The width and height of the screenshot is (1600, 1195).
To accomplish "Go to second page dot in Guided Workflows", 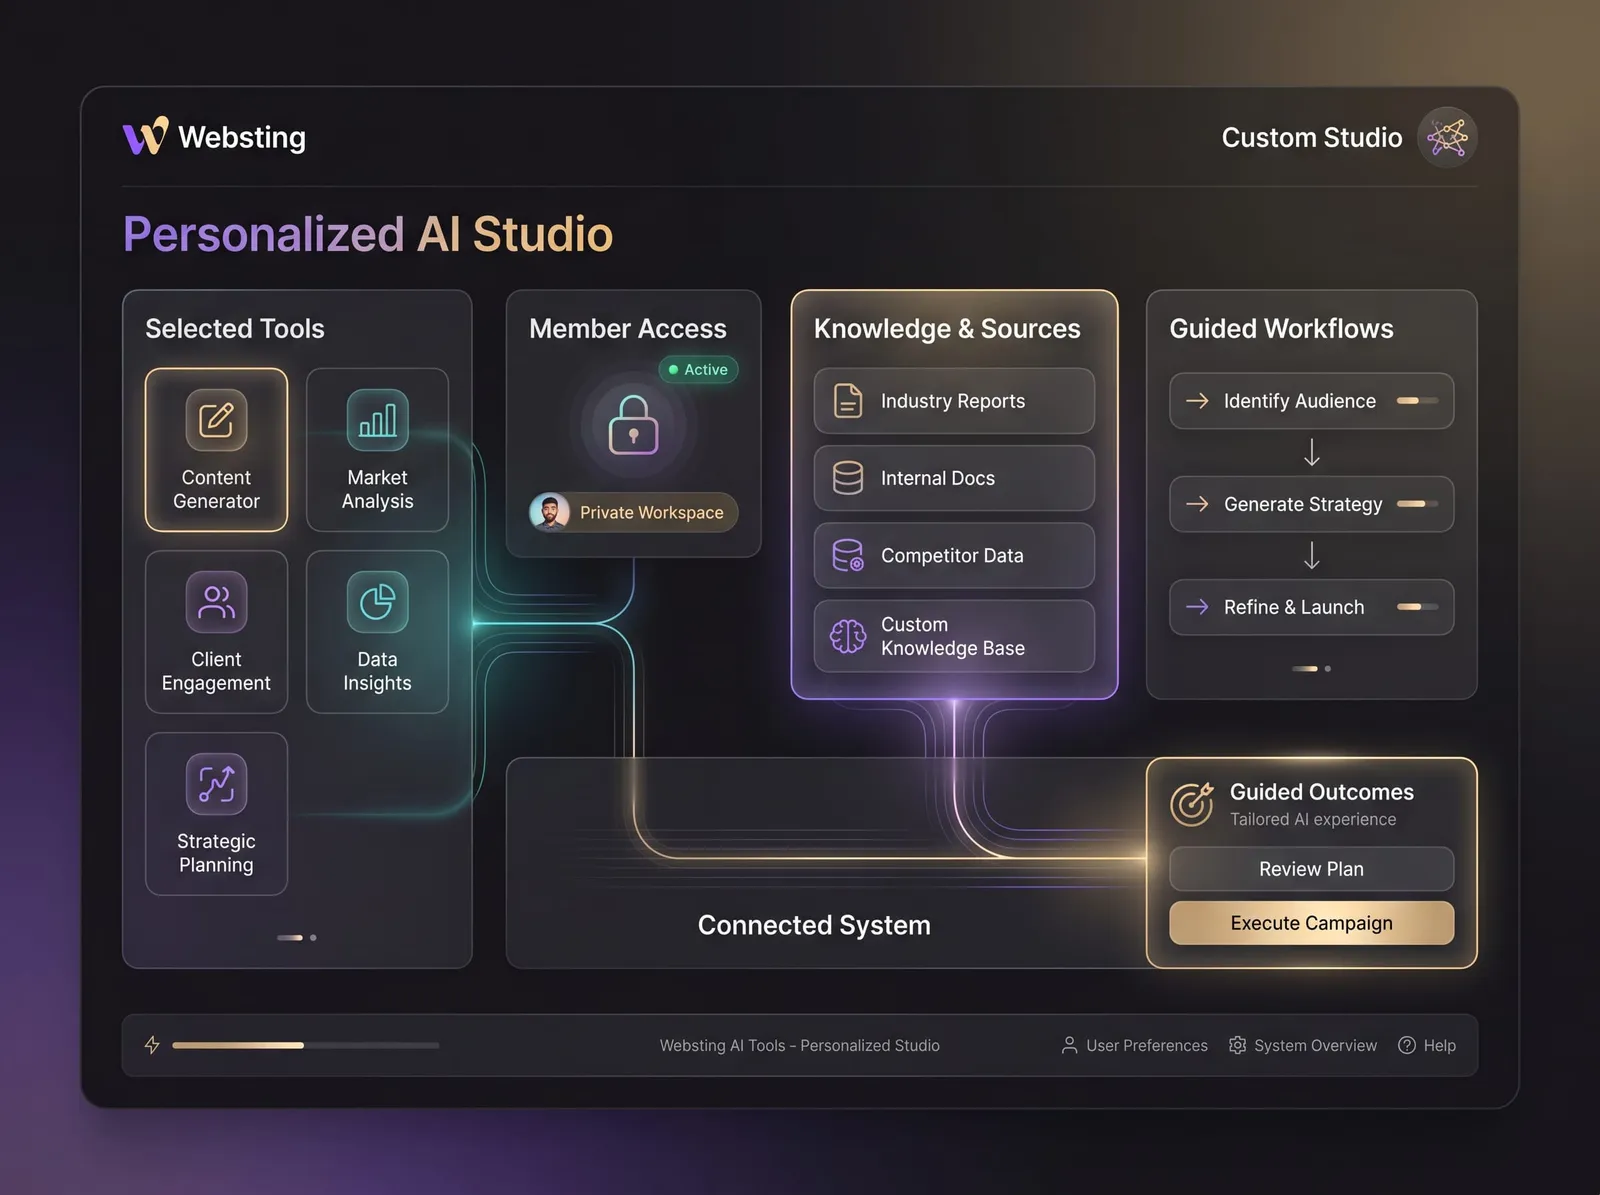I will [x=1327, y=668].
